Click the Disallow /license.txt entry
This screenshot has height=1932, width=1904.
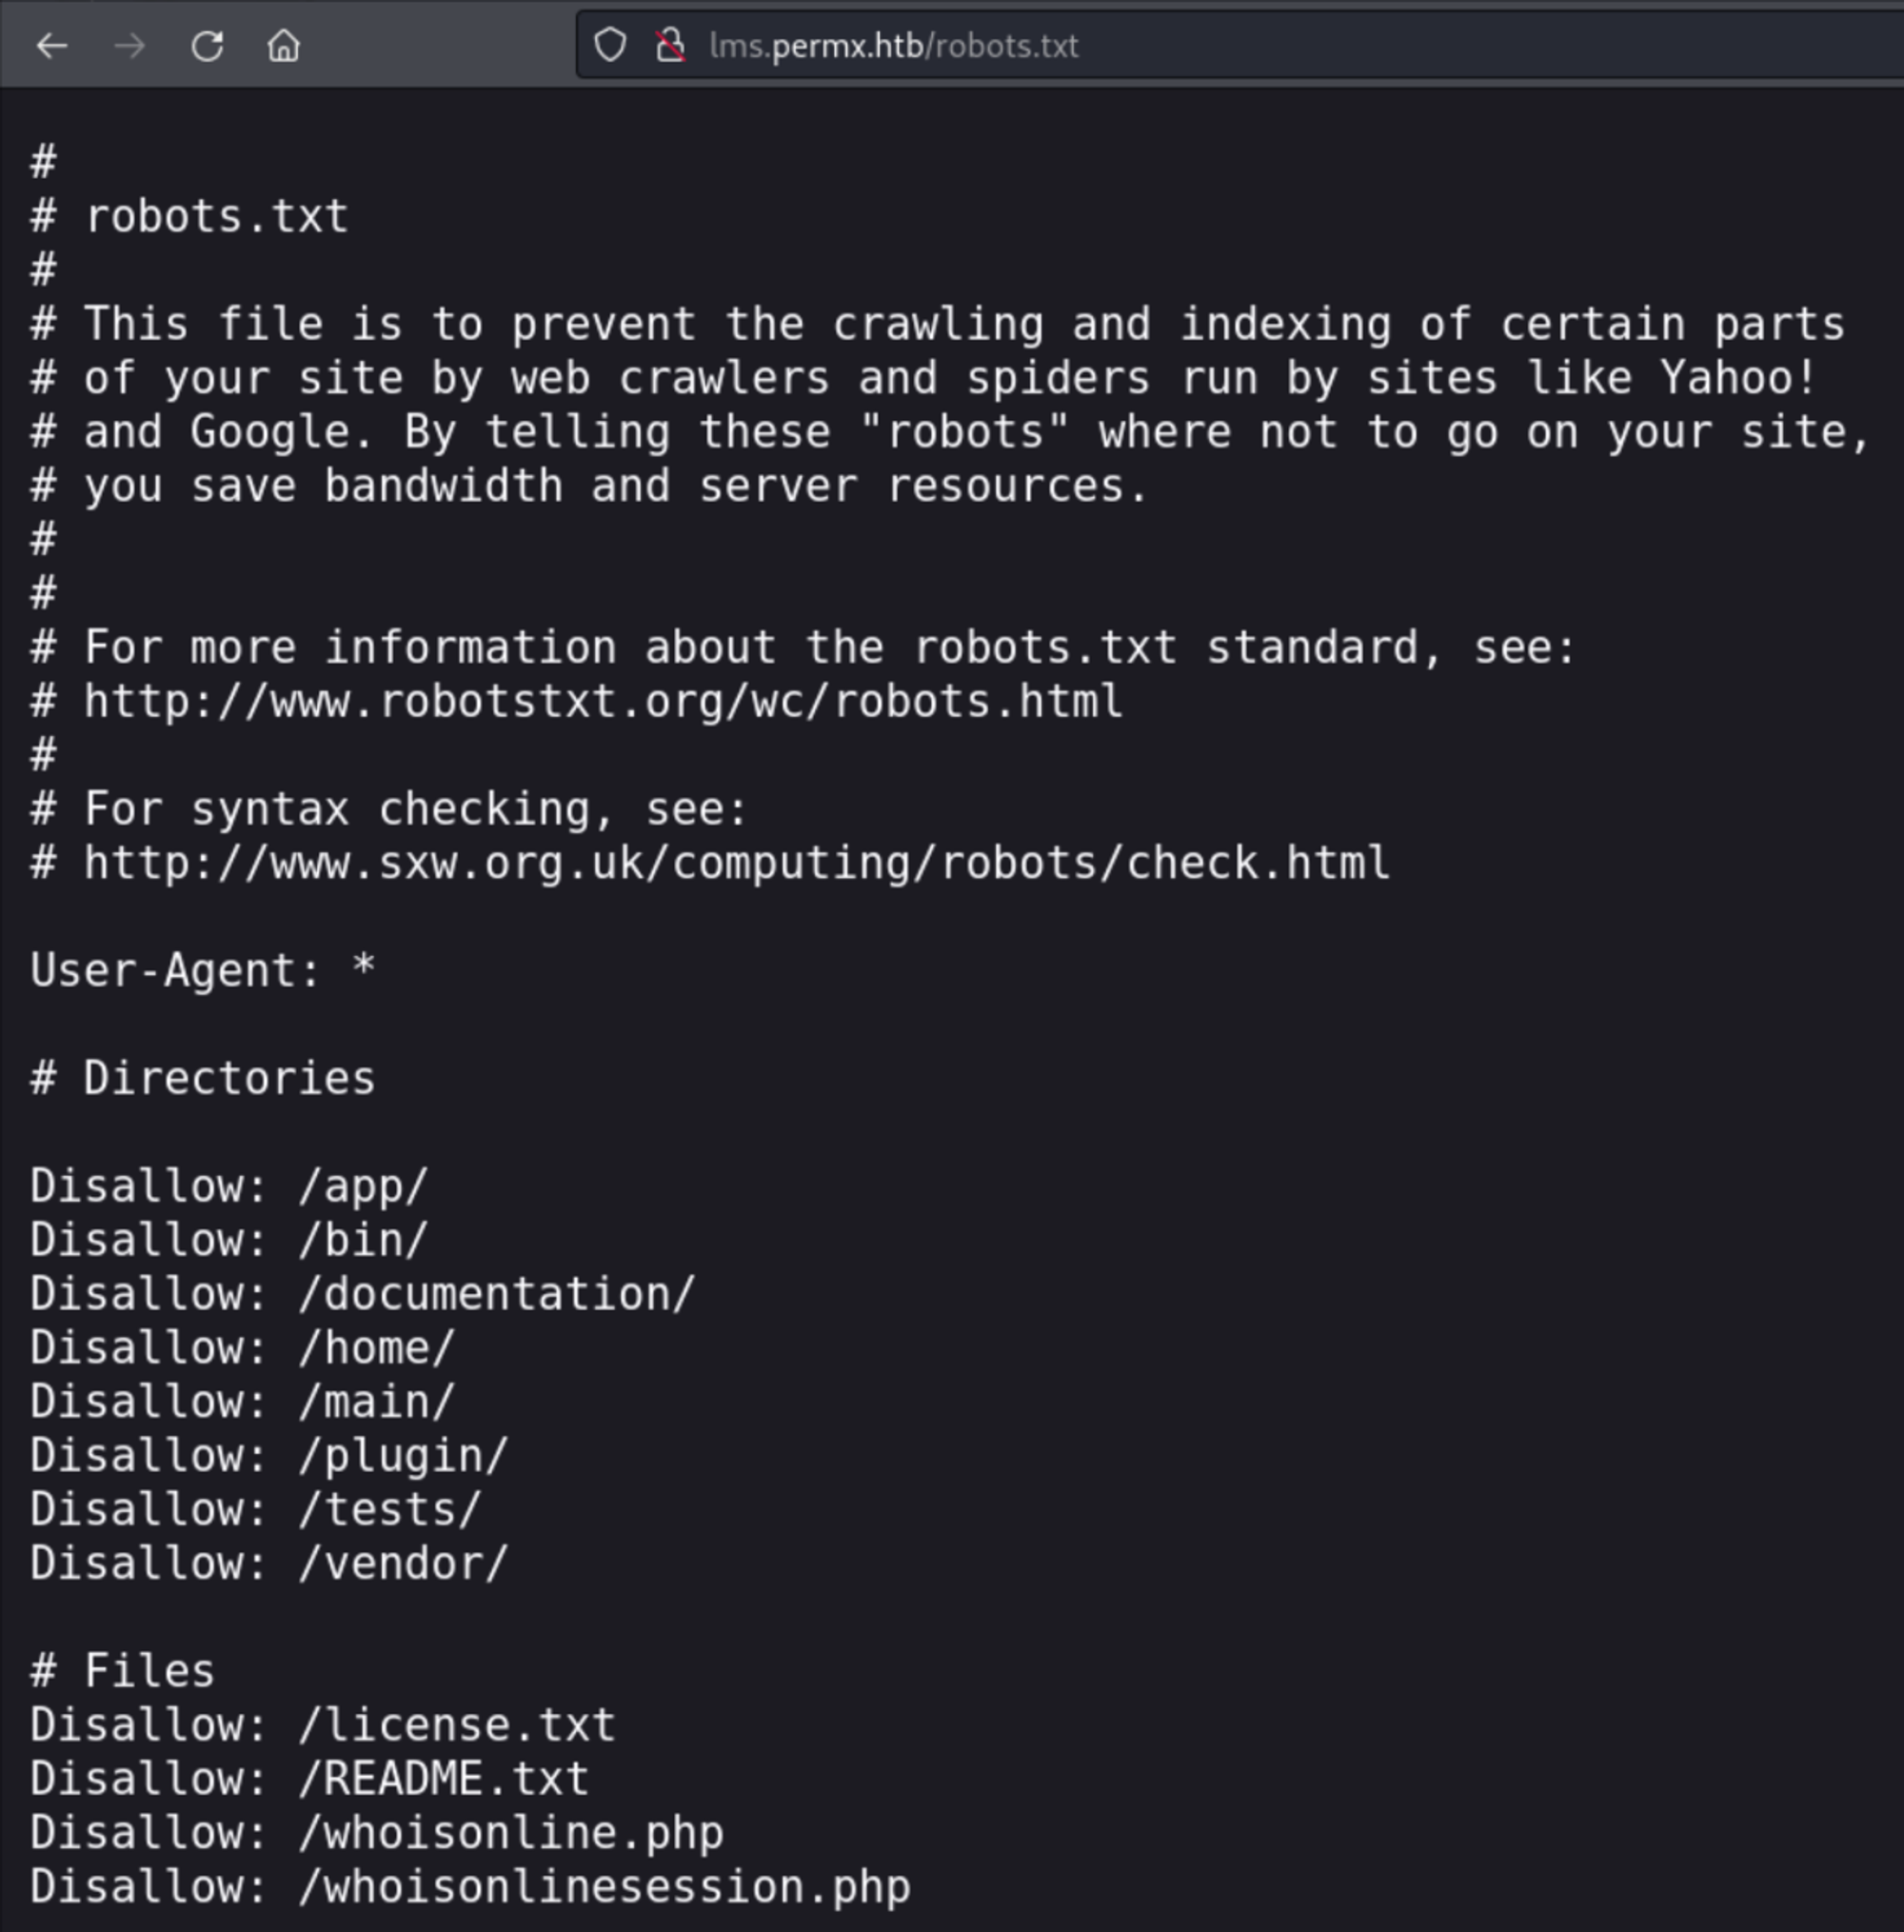322,1726
